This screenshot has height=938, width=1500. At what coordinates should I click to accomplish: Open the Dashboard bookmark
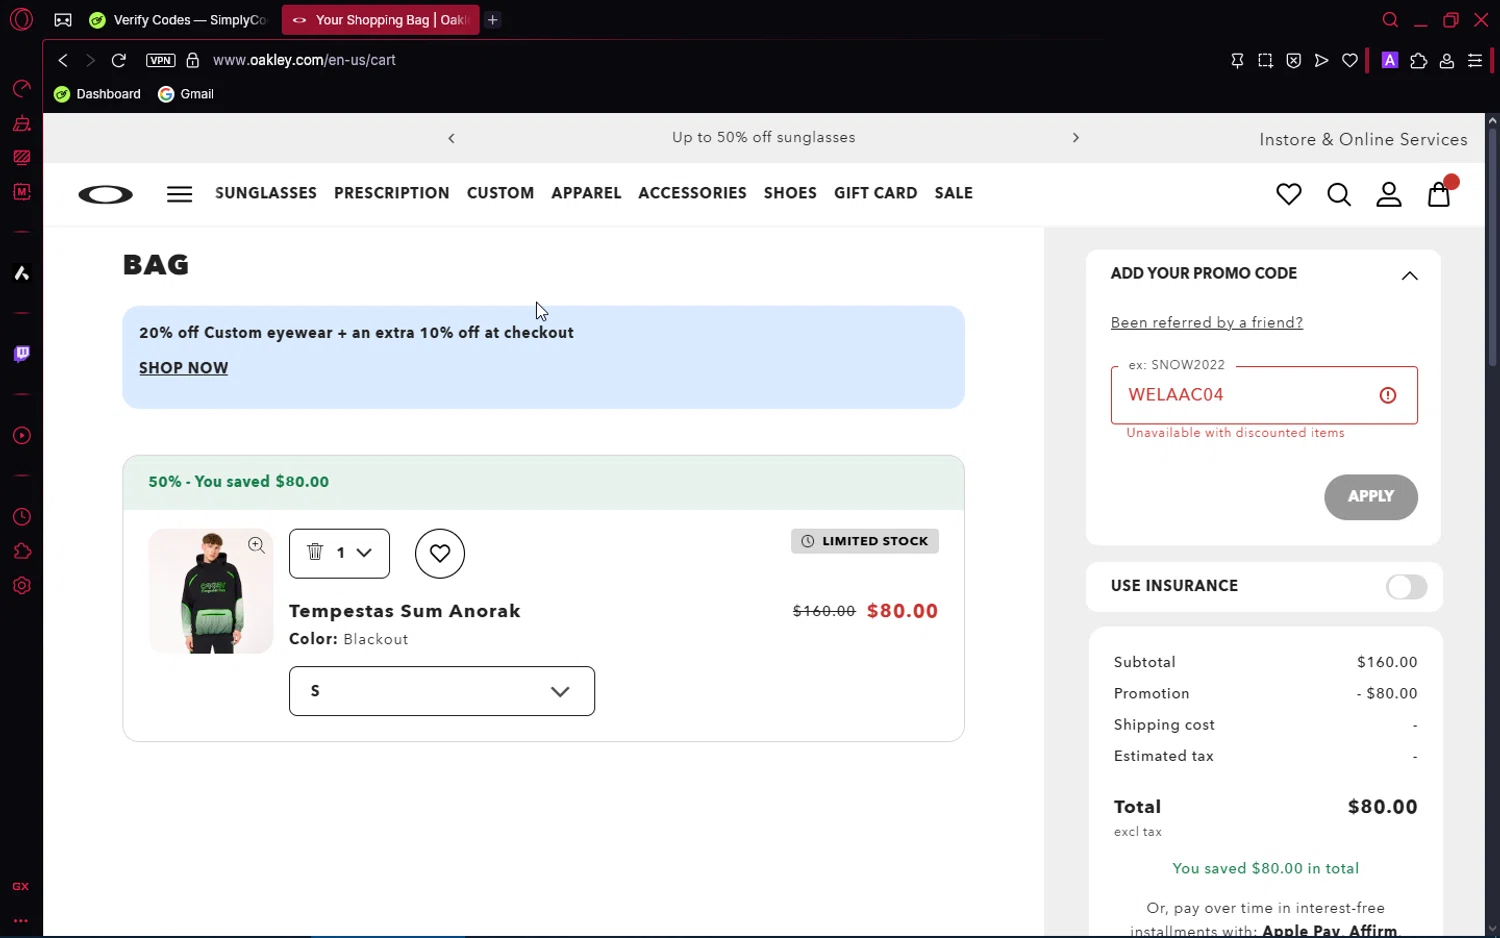[x=97, y=94]
